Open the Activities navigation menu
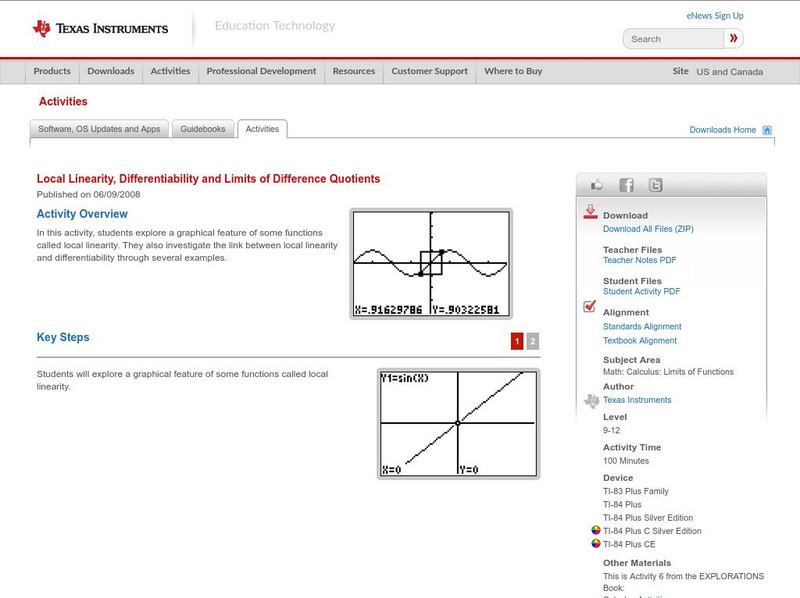This screenshot has height=598, width=800. point(170,71)
